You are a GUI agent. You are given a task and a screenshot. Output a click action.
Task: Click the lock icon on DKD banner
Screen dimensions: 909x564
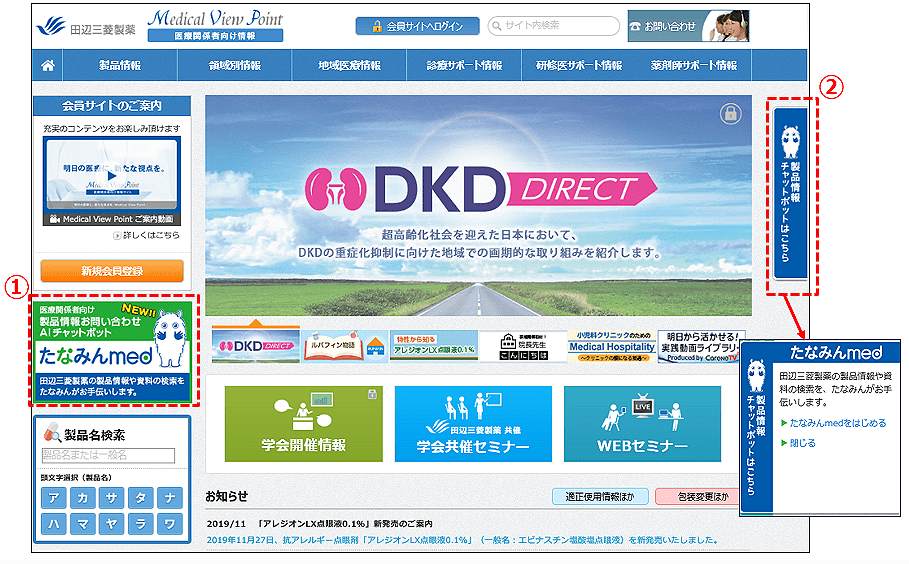730,115
